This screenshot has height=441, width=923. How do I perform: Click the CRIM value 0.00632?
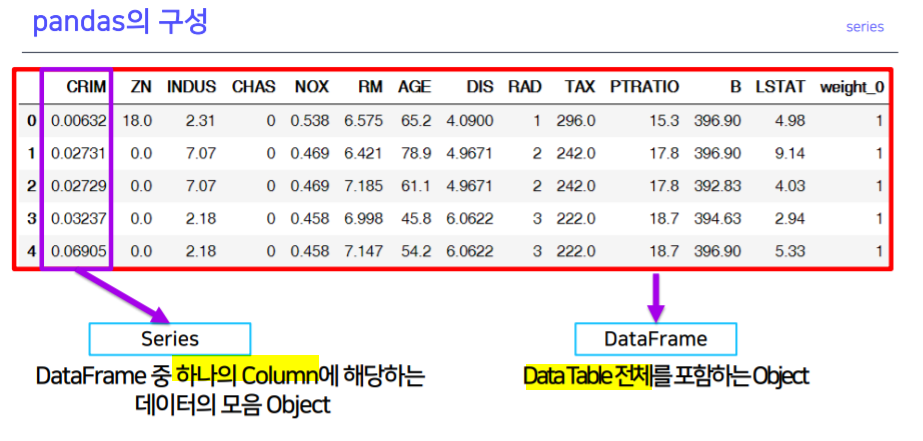tap(79, 121)
